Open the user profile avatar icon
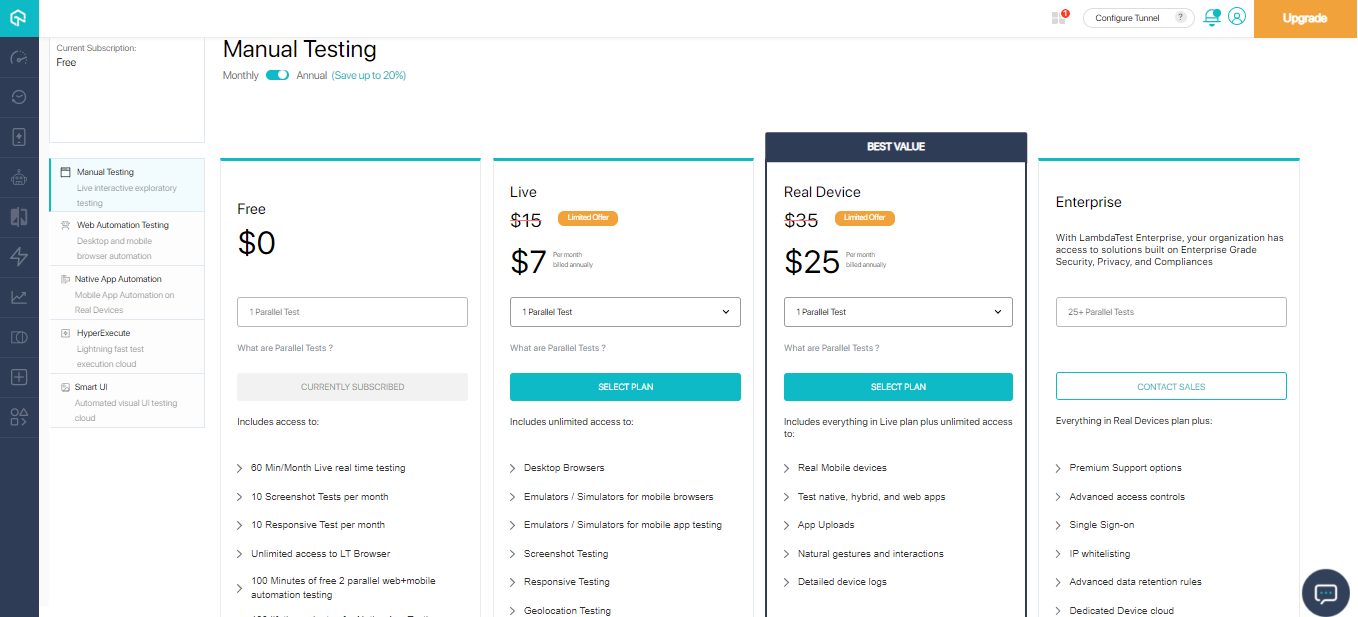 pos(1237,17)
